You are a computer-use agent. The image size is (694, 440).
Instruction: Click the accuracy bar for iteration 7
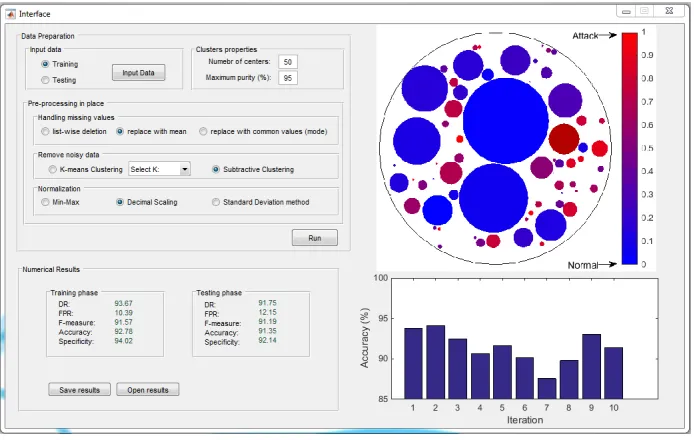click(x=547, y=389)
